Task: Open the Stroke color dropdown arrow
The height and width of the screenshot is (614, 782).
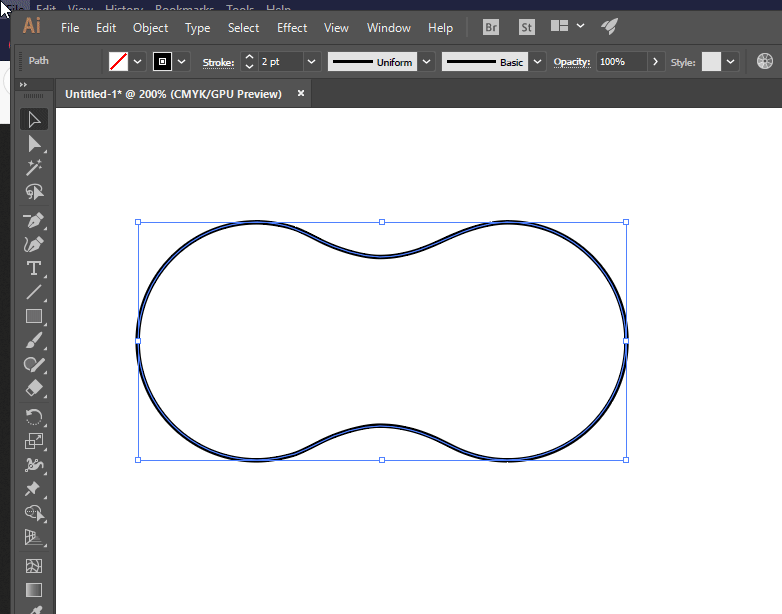Action: pyautogui.click(x=182, y=62)
